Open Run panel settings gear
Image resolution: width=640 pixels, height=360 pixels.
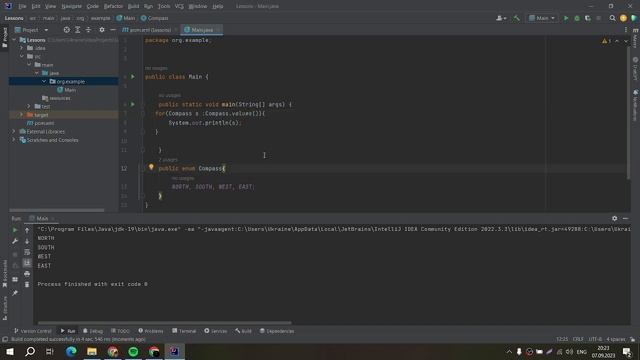point(614,218)
